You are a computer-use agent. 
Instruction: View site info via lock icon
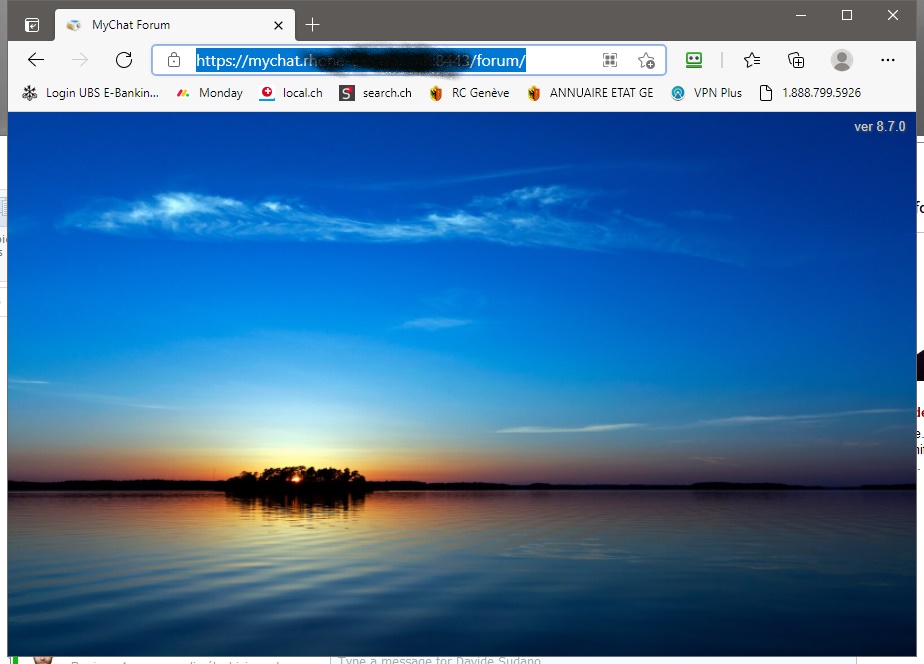(174, 61)
